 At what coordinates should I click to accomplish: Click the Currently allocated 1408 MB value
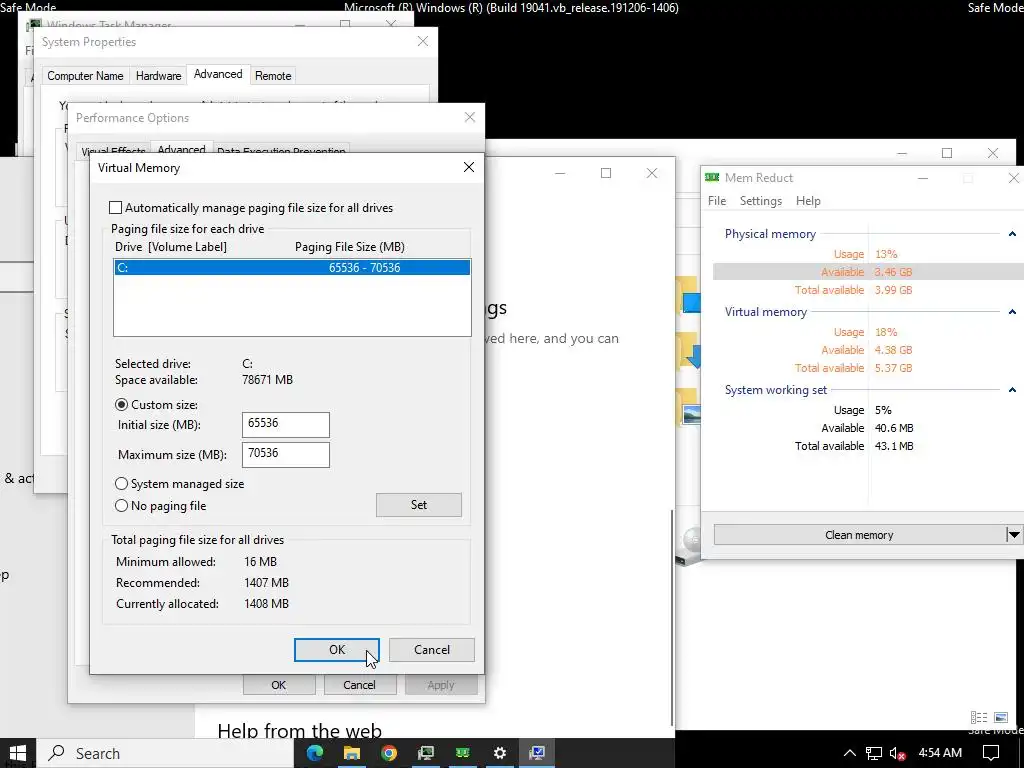tap(266, 604)
